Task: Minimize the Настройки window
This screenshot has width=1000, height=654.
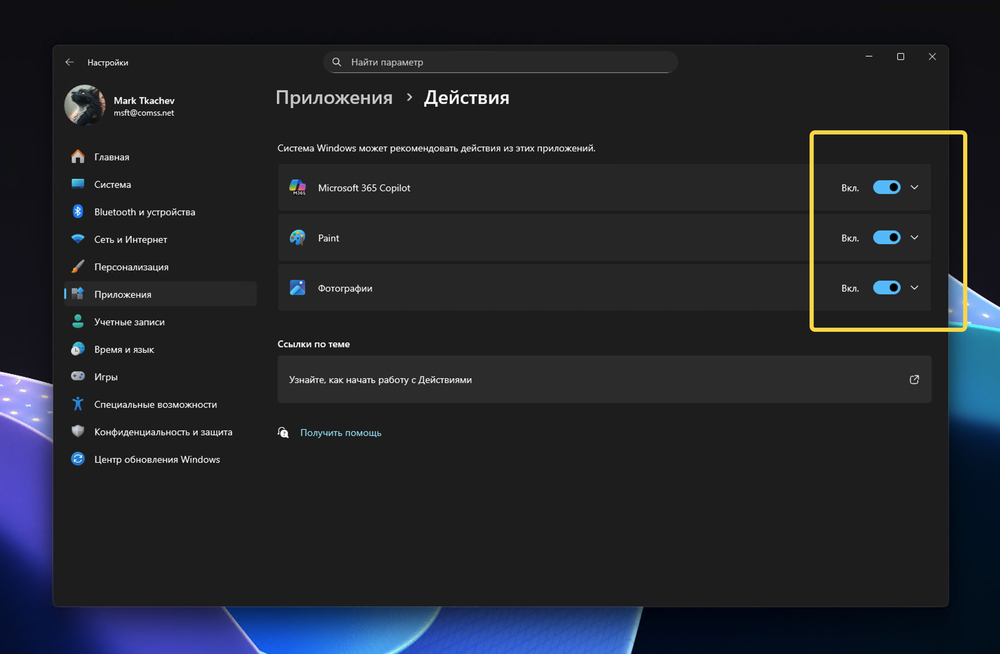Action: (869, 56)
